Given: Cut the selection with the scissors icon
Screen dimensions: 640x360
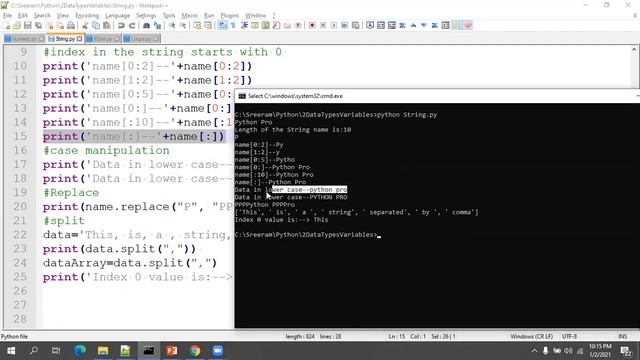Looking at the screenshot, I should click(x=85, y=25).
